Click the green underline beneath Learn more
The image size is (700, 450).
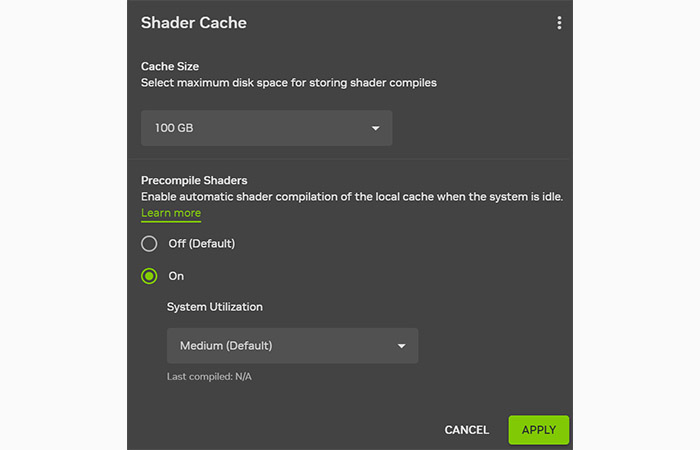pos(171,221)
